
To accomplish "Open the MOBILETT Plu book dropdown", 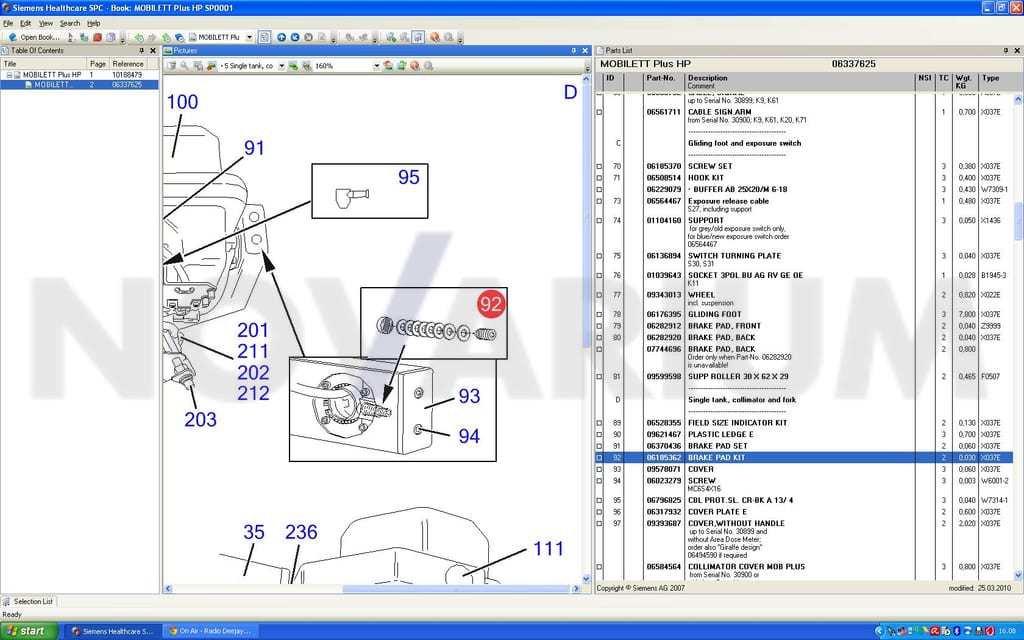I will (249, 37).
